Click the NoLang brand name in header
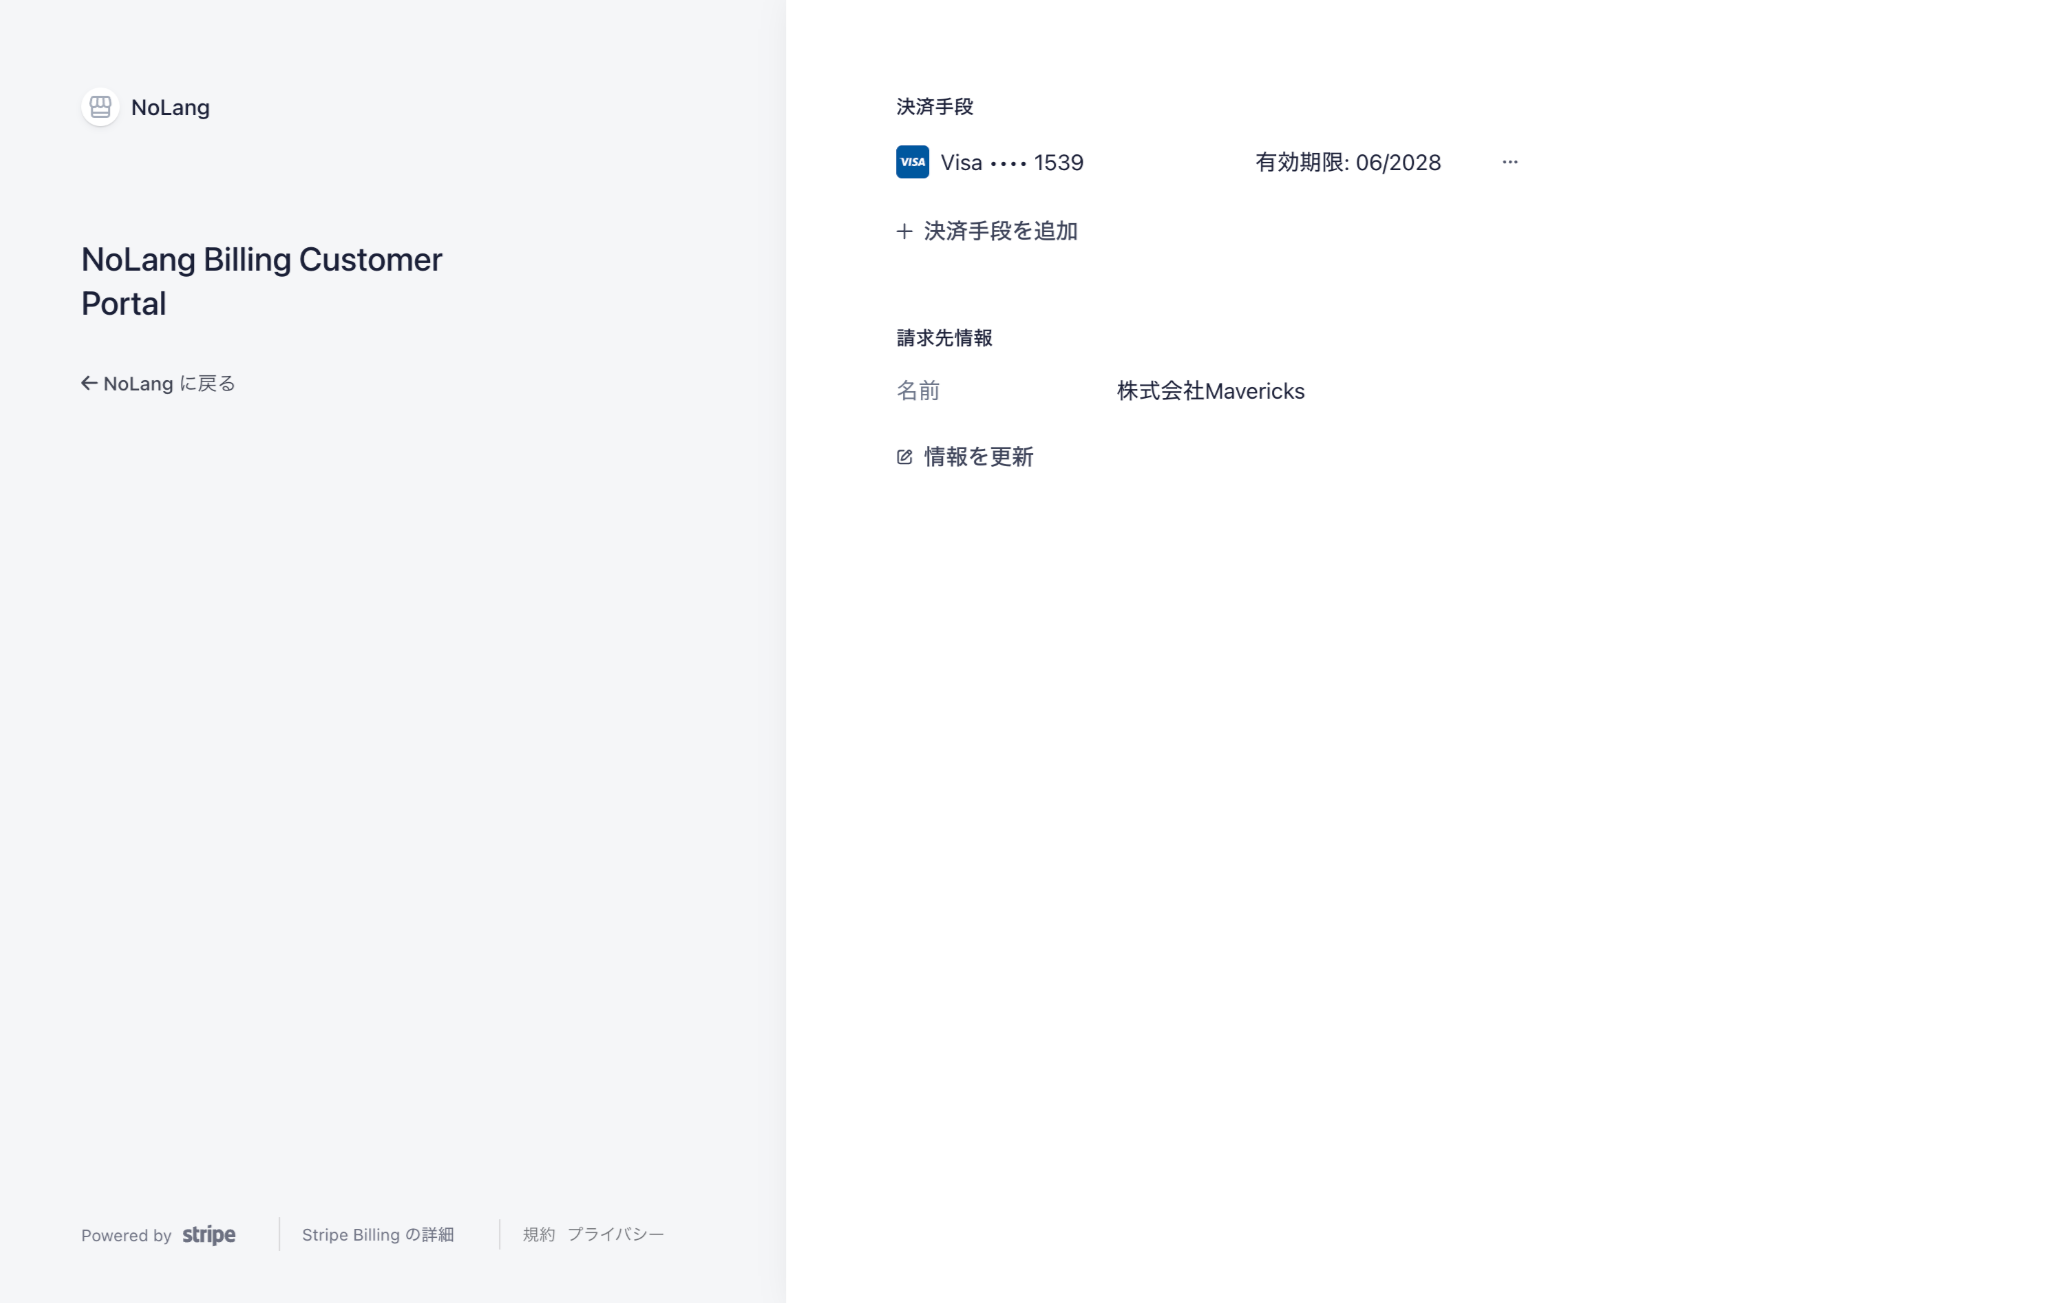Screen dimensions: 2072x1303 pyautogui.click(x=170, y=107)
